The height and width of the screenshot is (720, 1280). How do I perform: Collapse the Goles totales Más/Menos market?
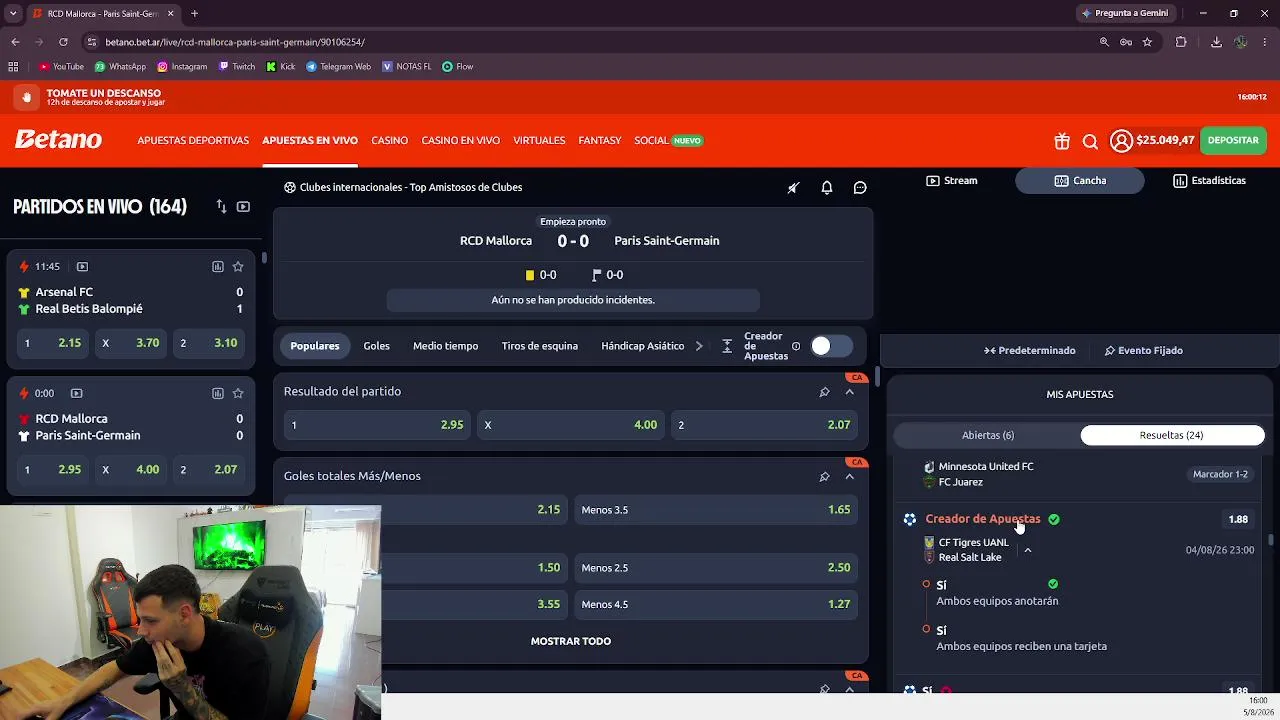(x=849, y=477)
